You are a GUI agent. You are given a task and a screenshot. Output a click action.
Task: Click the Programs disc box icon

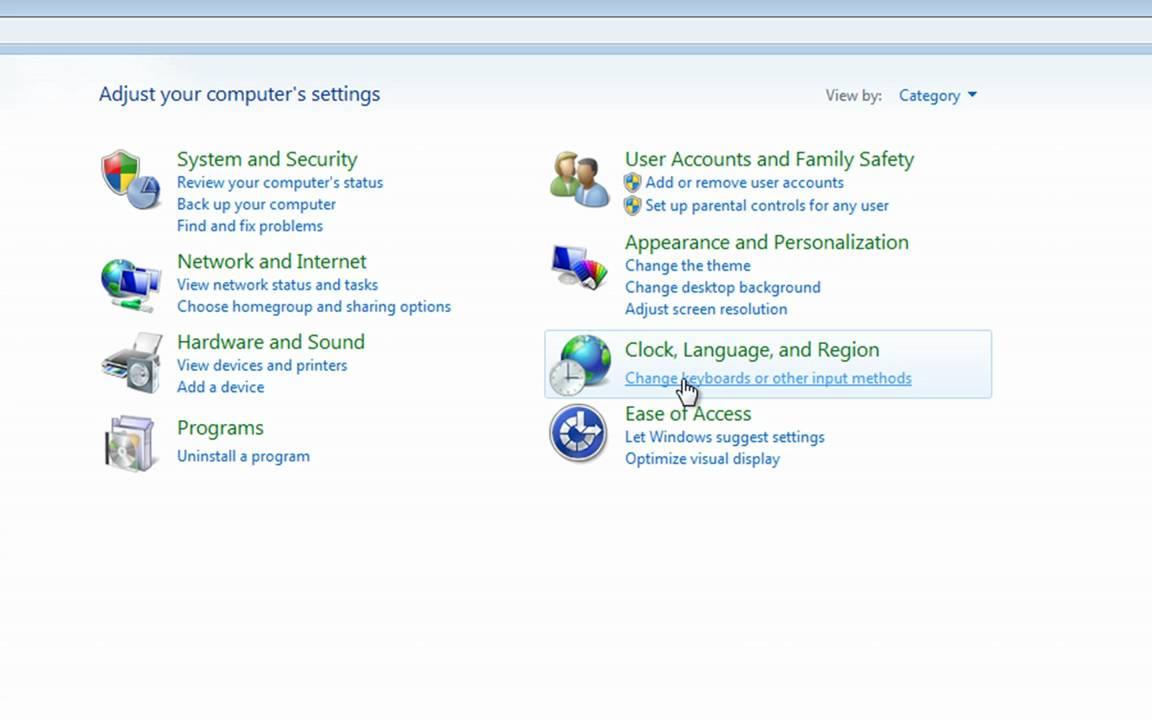tap(131, 443)
